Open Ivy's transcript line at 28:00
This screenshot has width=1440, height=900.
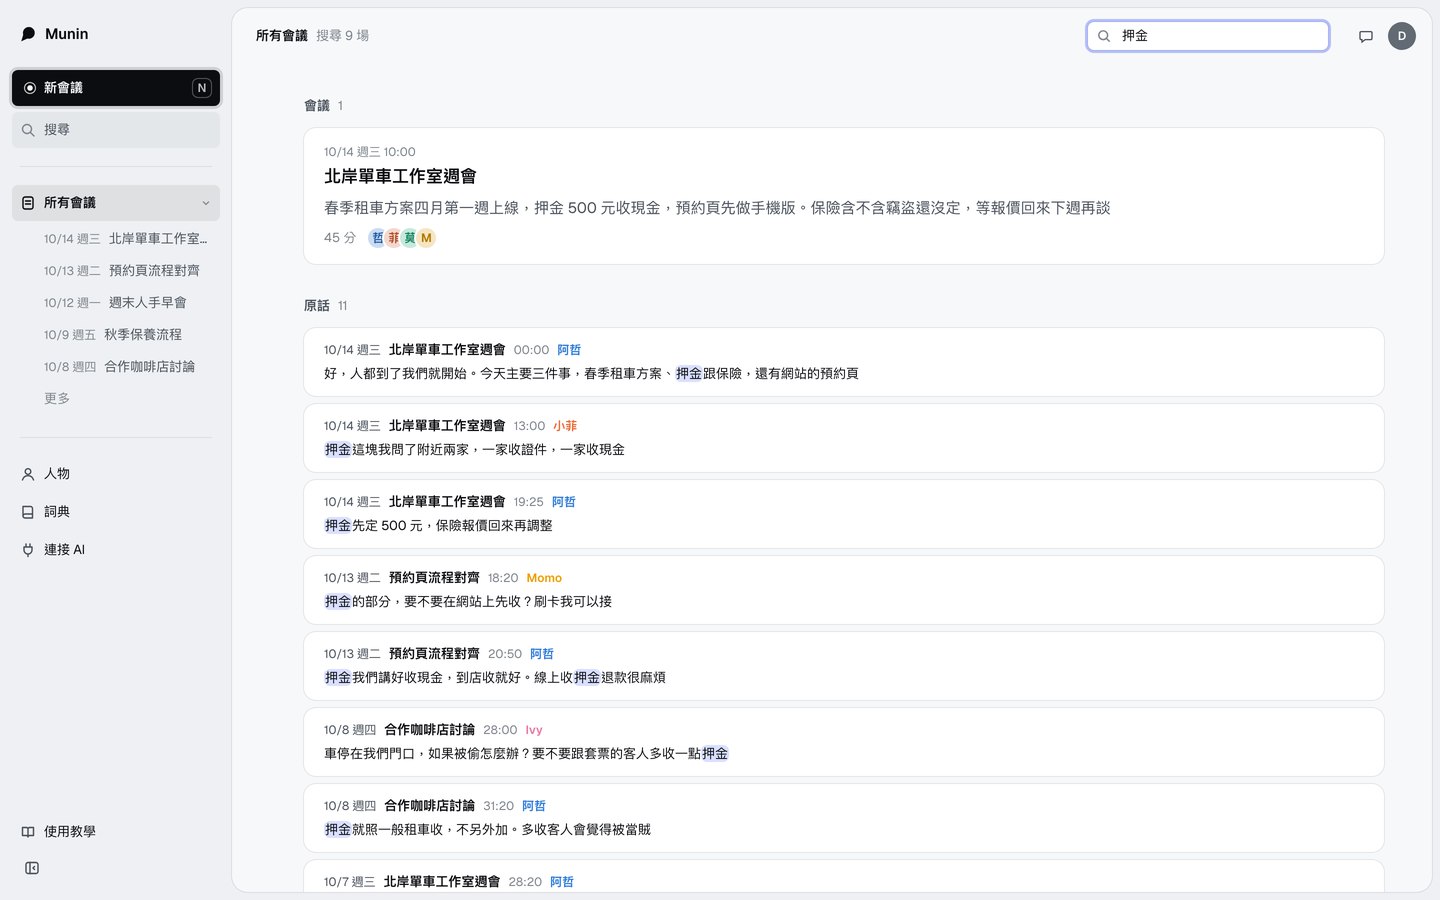(844, 742)
